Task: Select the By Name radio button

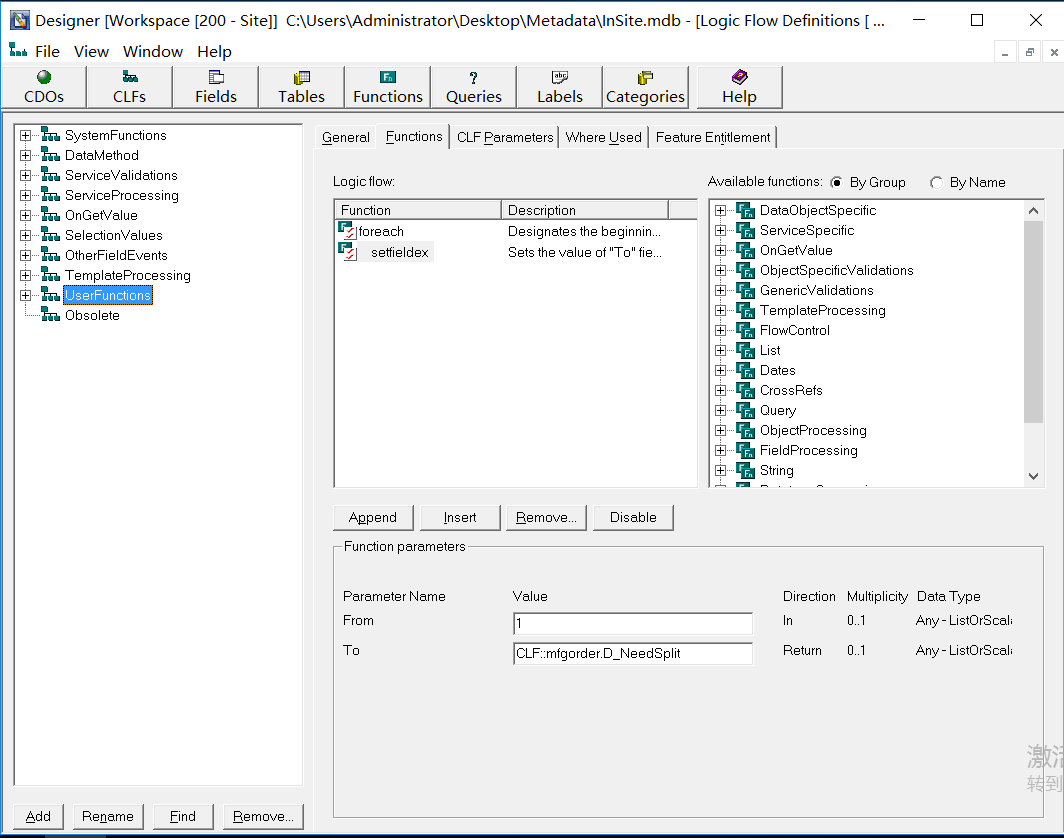Action: click(x=936, y=182)
